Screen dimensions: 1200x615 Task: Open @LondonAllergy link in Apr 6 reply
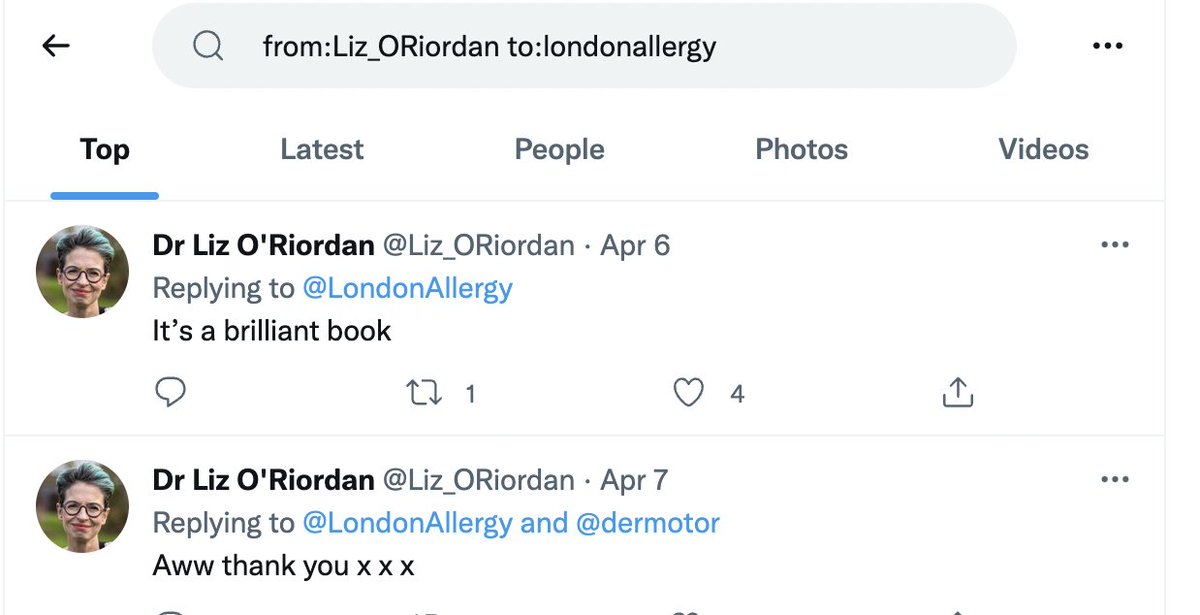click(x=407, y=289)
